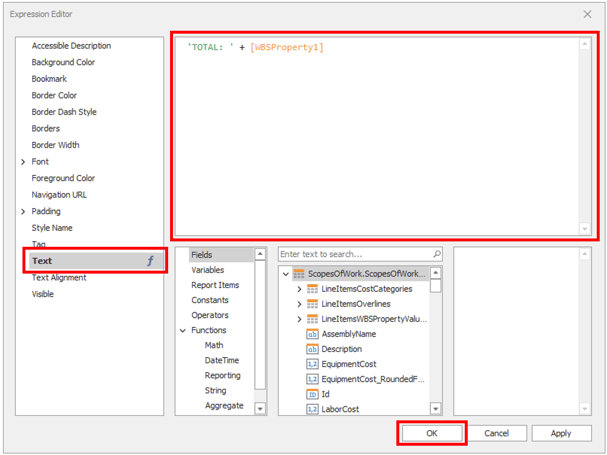Click in the expression text editor
607x455 pixels.
coord(377,136)
